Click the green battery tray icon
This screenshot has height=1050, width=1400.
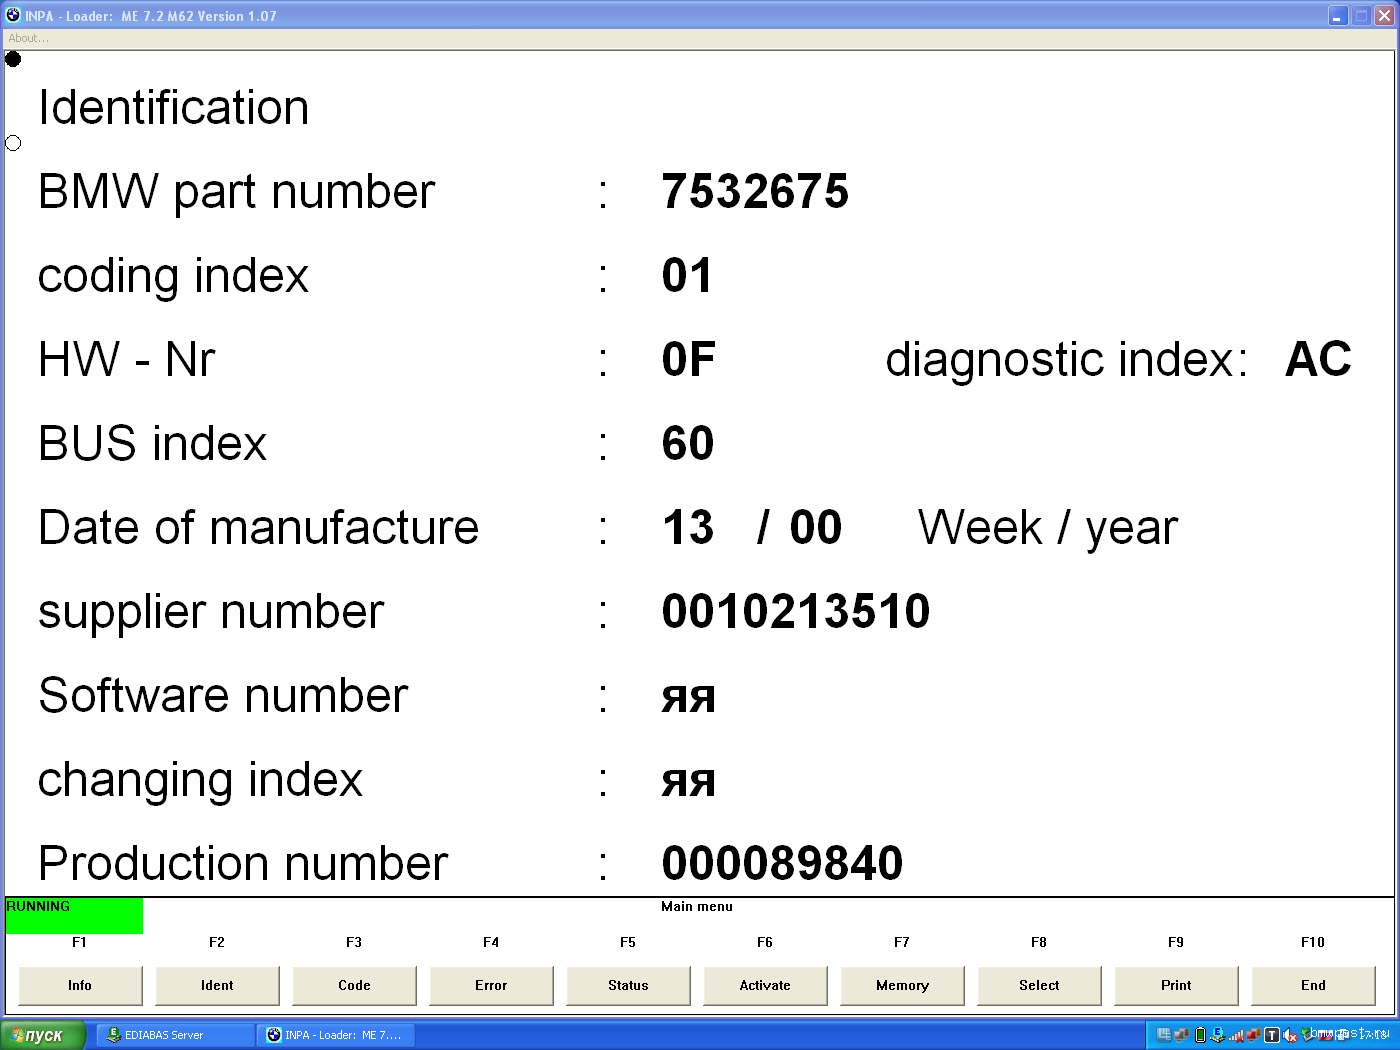click(1201, 1035)
